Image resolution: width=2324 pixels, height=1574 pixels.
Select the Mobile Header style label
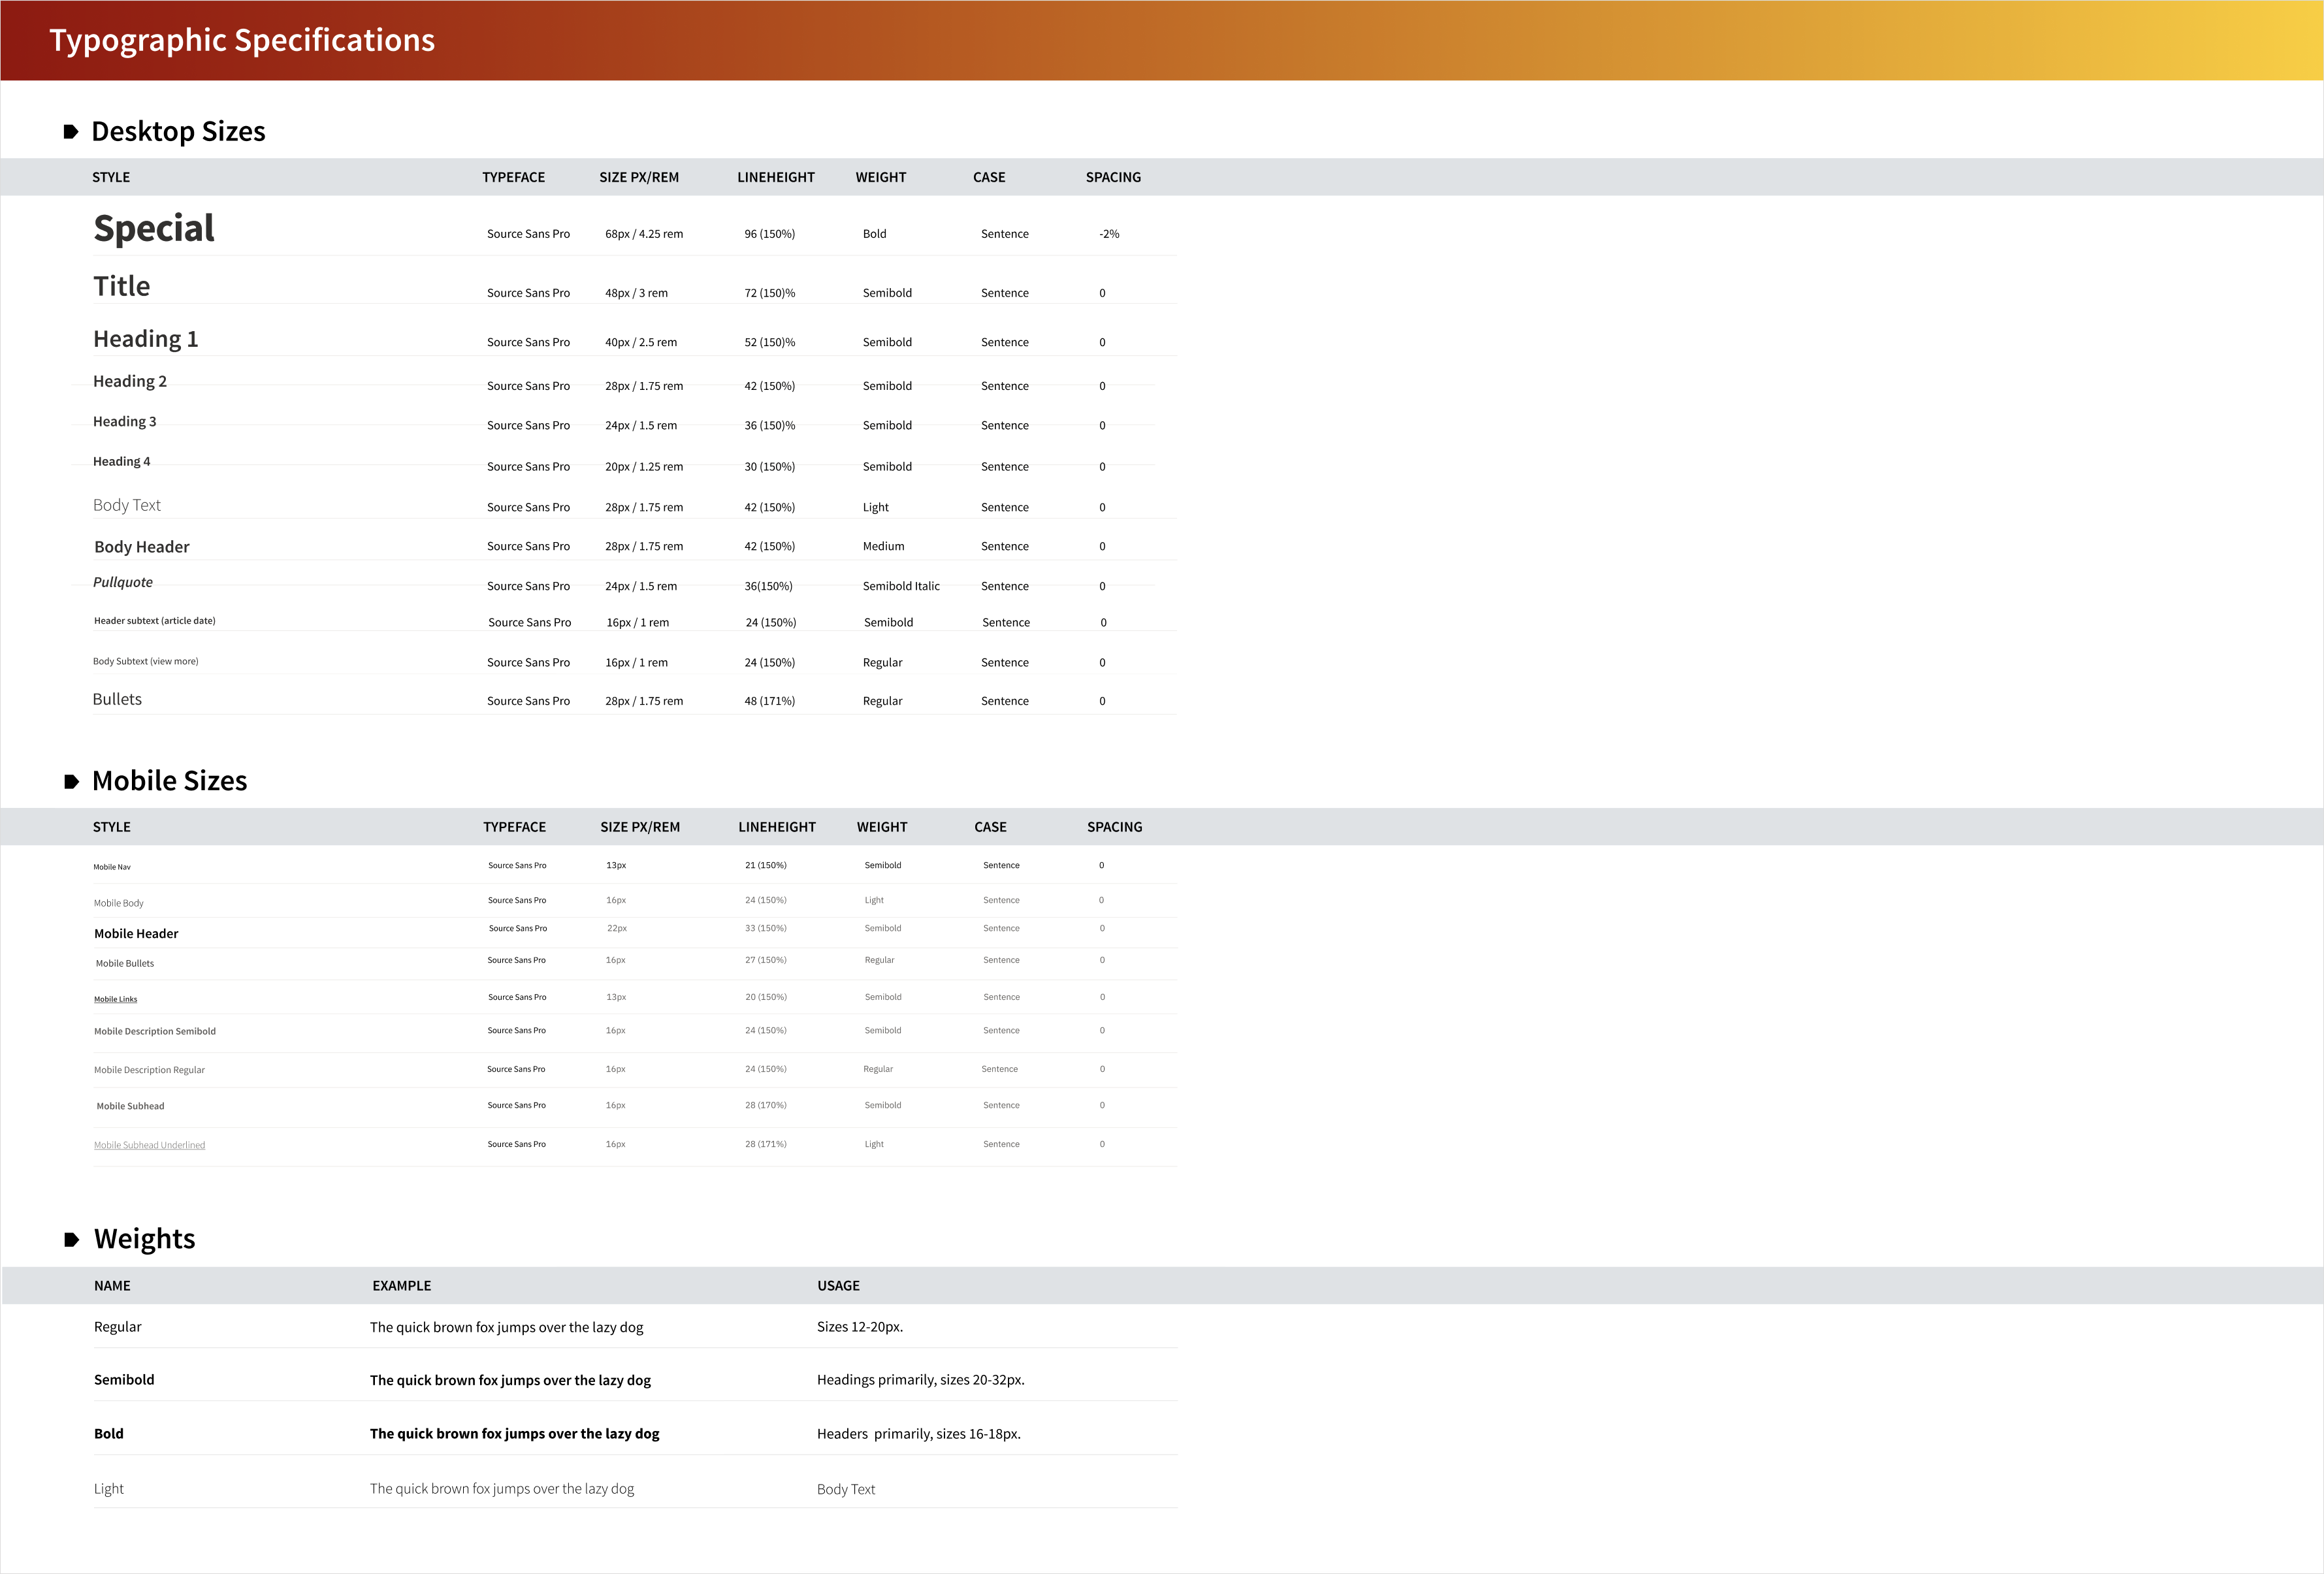(136, 934)
